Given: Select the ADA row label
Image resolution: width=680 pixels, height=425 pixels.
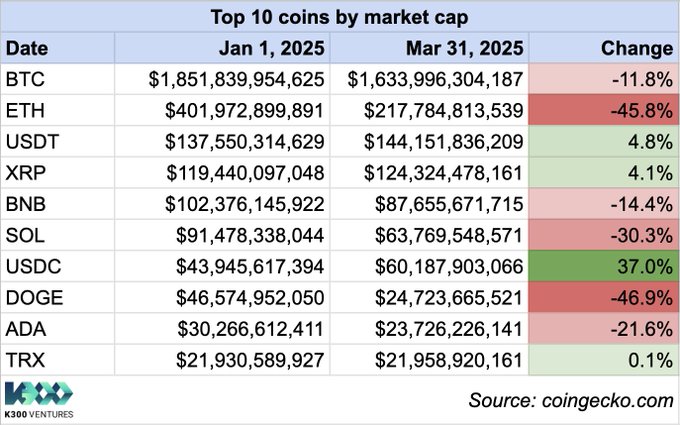Looking at the screenshot, I should coord(24,331).
